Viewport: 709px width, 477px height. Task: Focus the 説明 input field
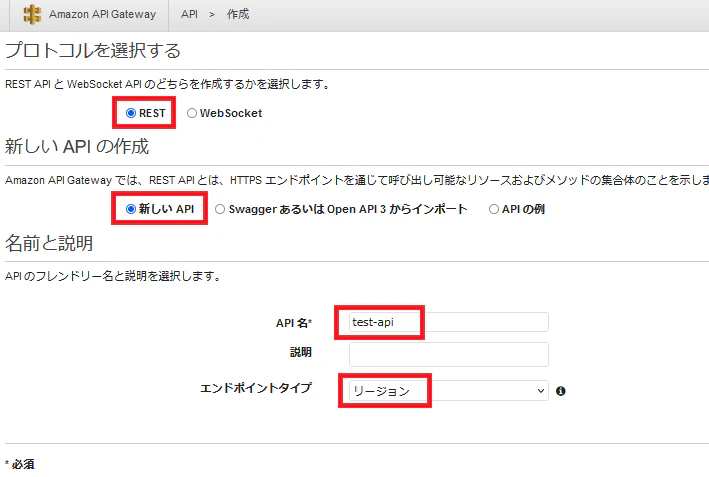(x=449, y=354)
